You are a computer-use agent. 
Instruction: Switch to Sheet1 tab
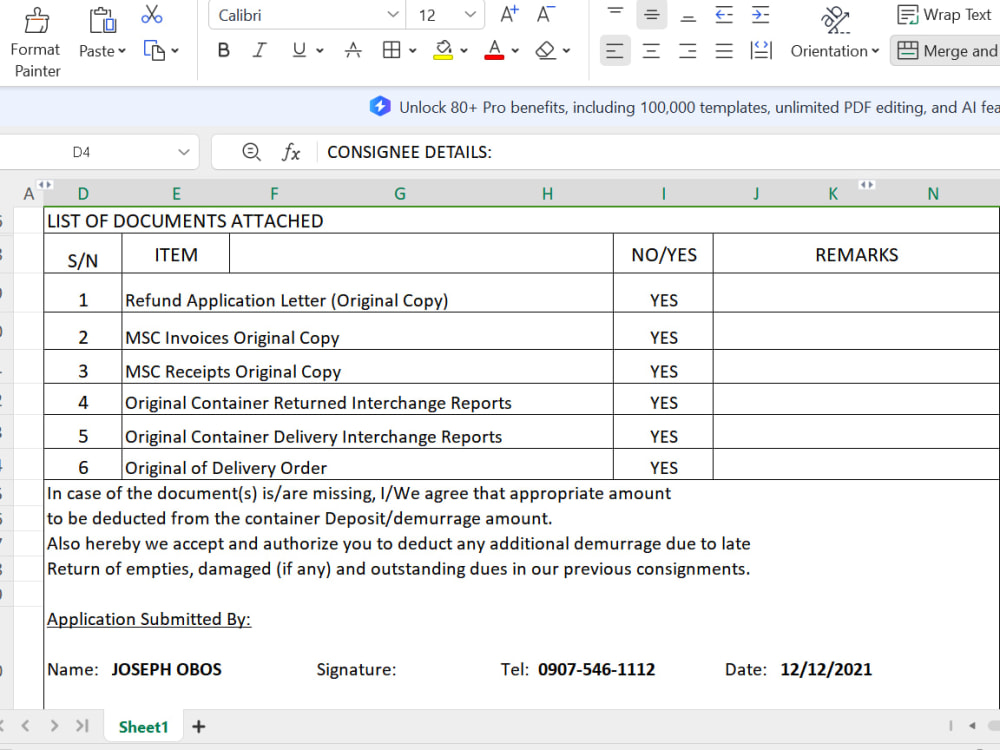tap(143, 726)
